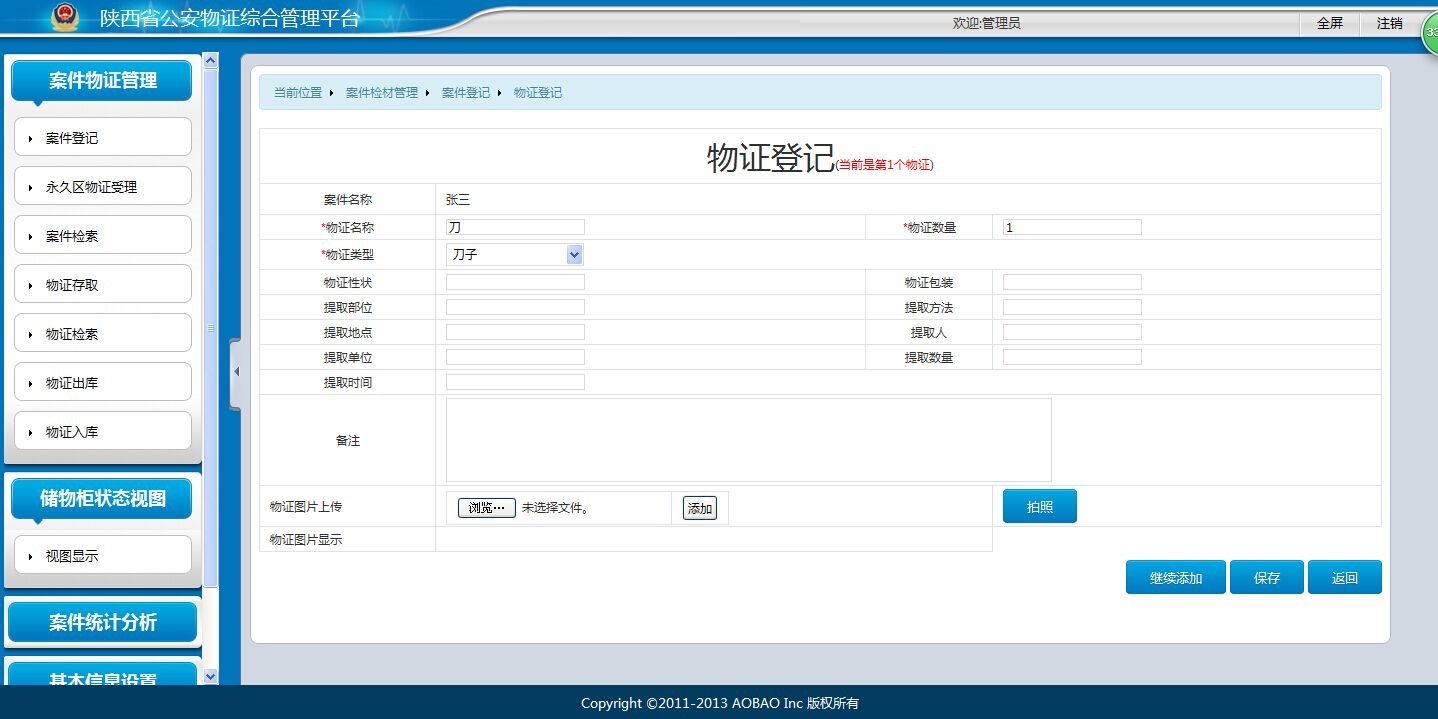Click the 拍照 button
Screen dimensions: 1438x719
[1039, 507]
